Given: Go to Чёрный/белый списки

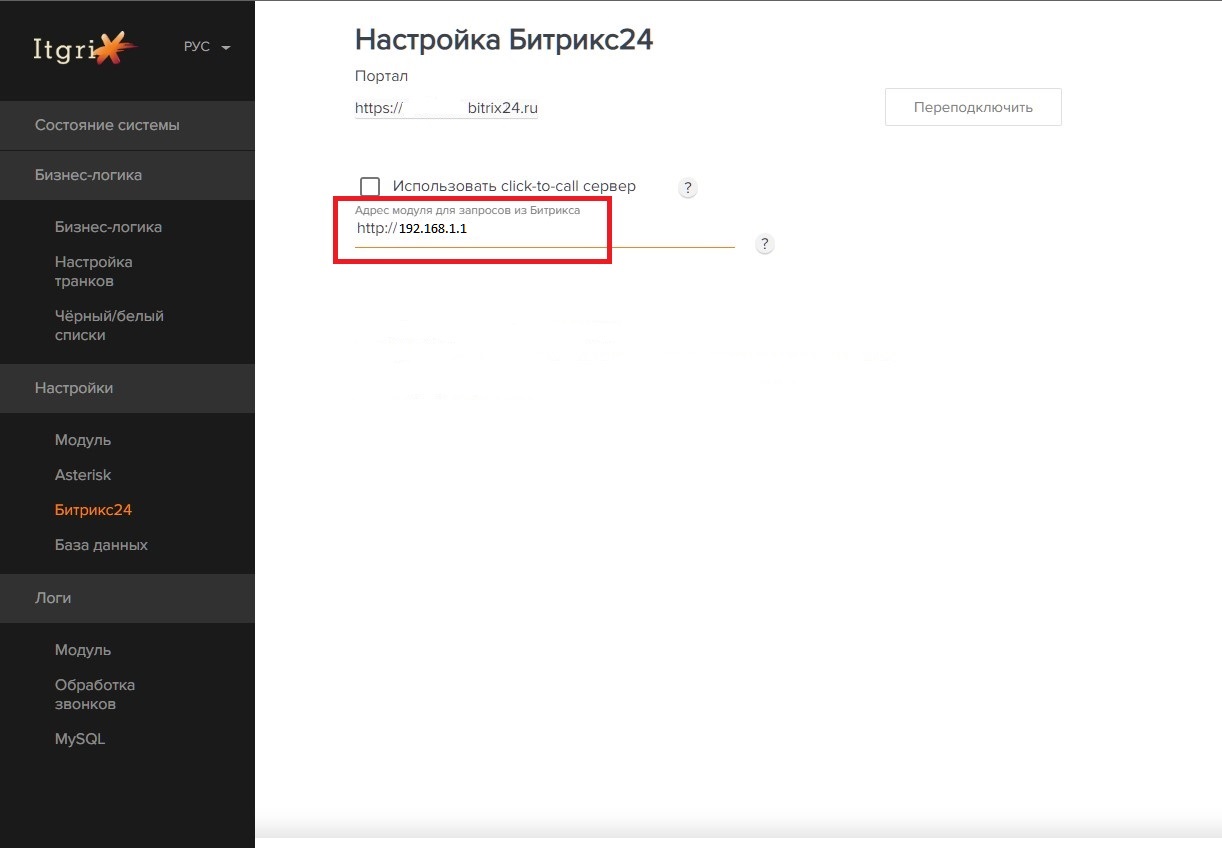Looking at the screenshot, I should tap(109, 325).
